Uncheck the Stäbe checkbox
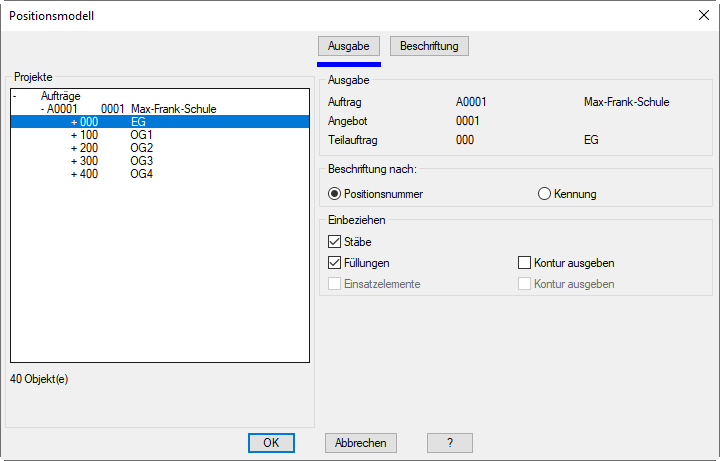 pos(335,241)
